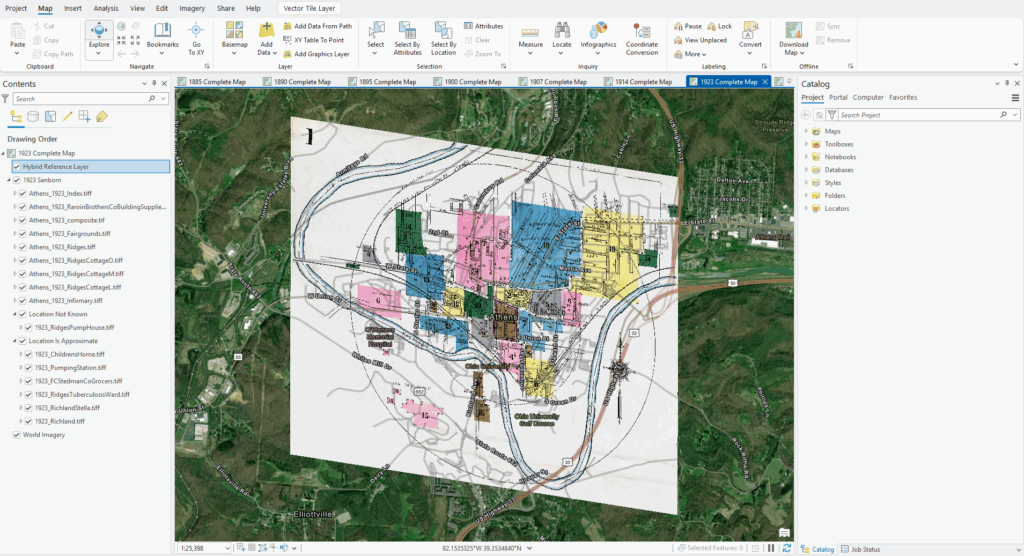This screenshot has width=1024, height=556.
Task: Open Job Status pane tab
Action: click(861, 549)
